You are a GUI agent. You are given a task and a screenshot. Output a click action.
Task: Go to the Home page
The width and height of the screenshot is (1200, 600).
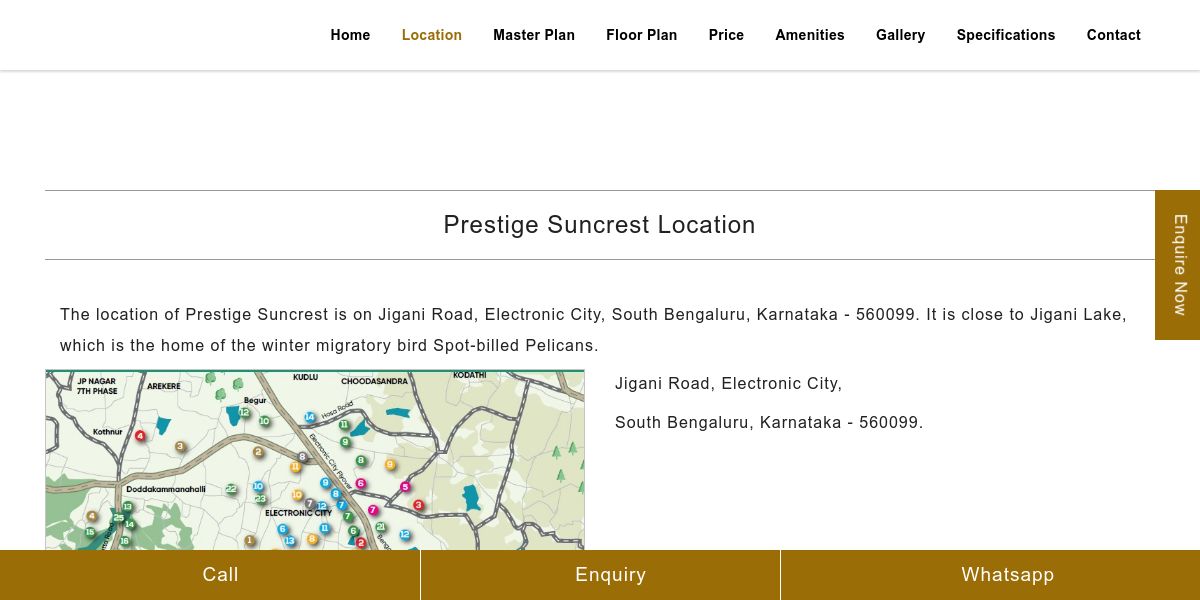[350, 35]
